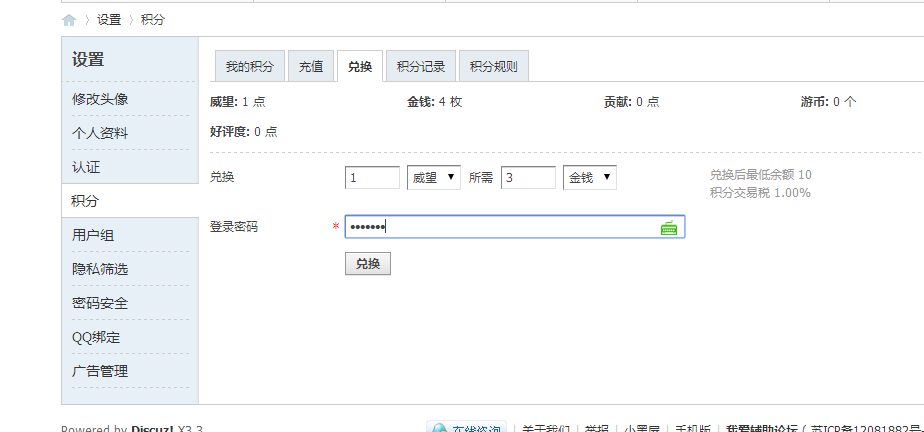
Task: Open the 充值 tab
Action: (311, 67)
